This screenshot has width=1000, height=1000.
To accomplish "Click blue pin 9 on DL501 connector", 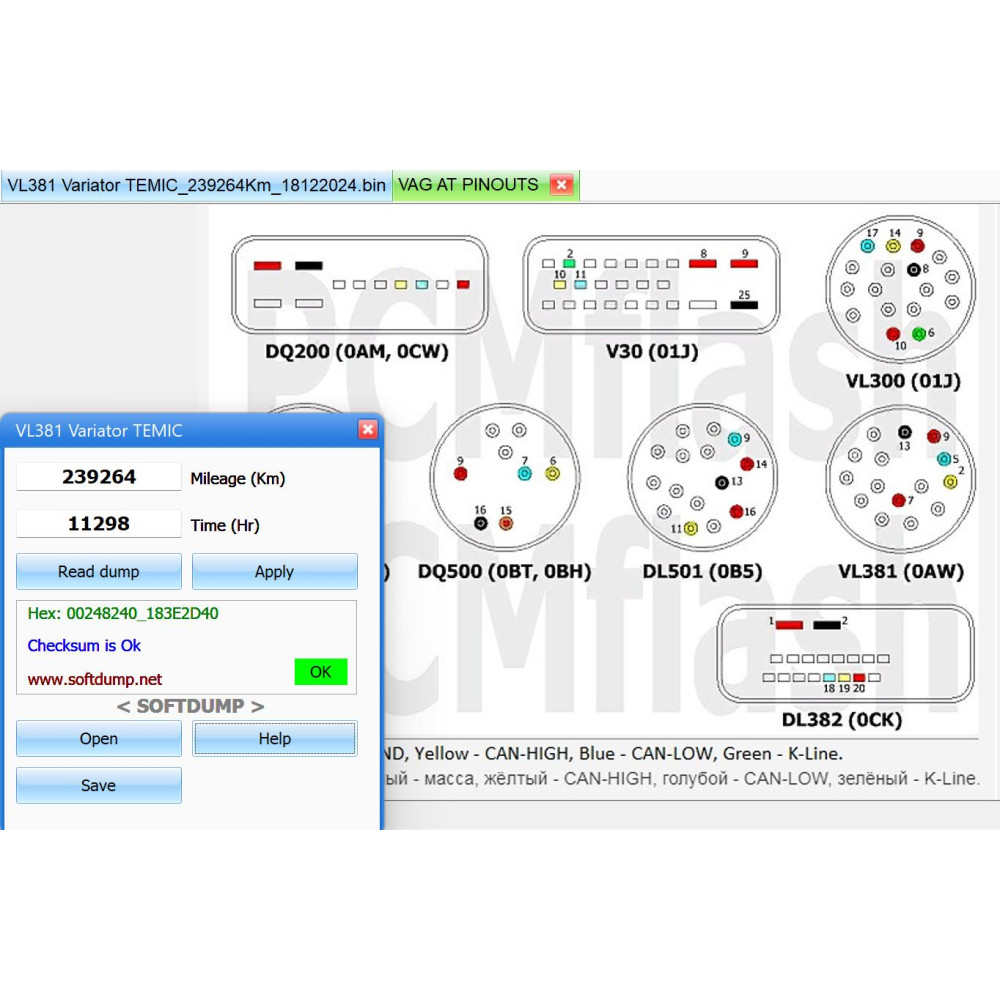I will point(735,439).
